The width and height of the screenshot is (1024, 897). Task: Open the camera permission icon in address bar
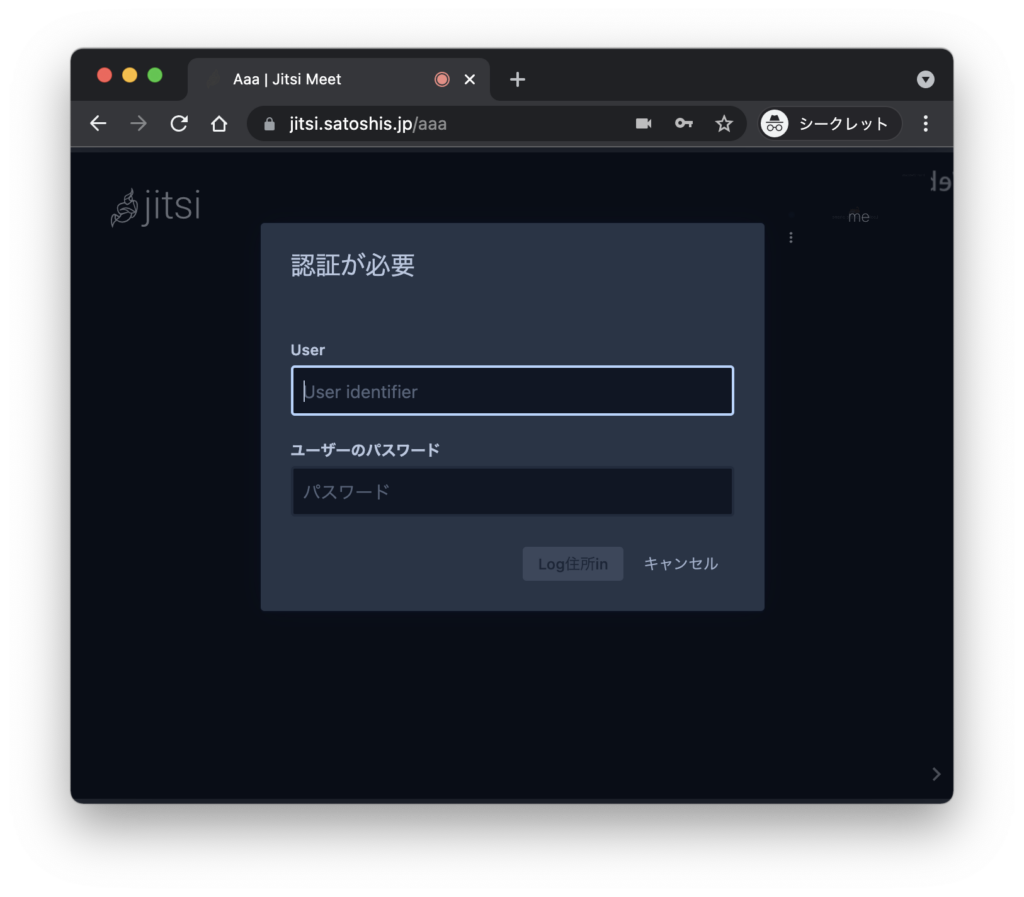pyautogui.click(x=643, y=123)
